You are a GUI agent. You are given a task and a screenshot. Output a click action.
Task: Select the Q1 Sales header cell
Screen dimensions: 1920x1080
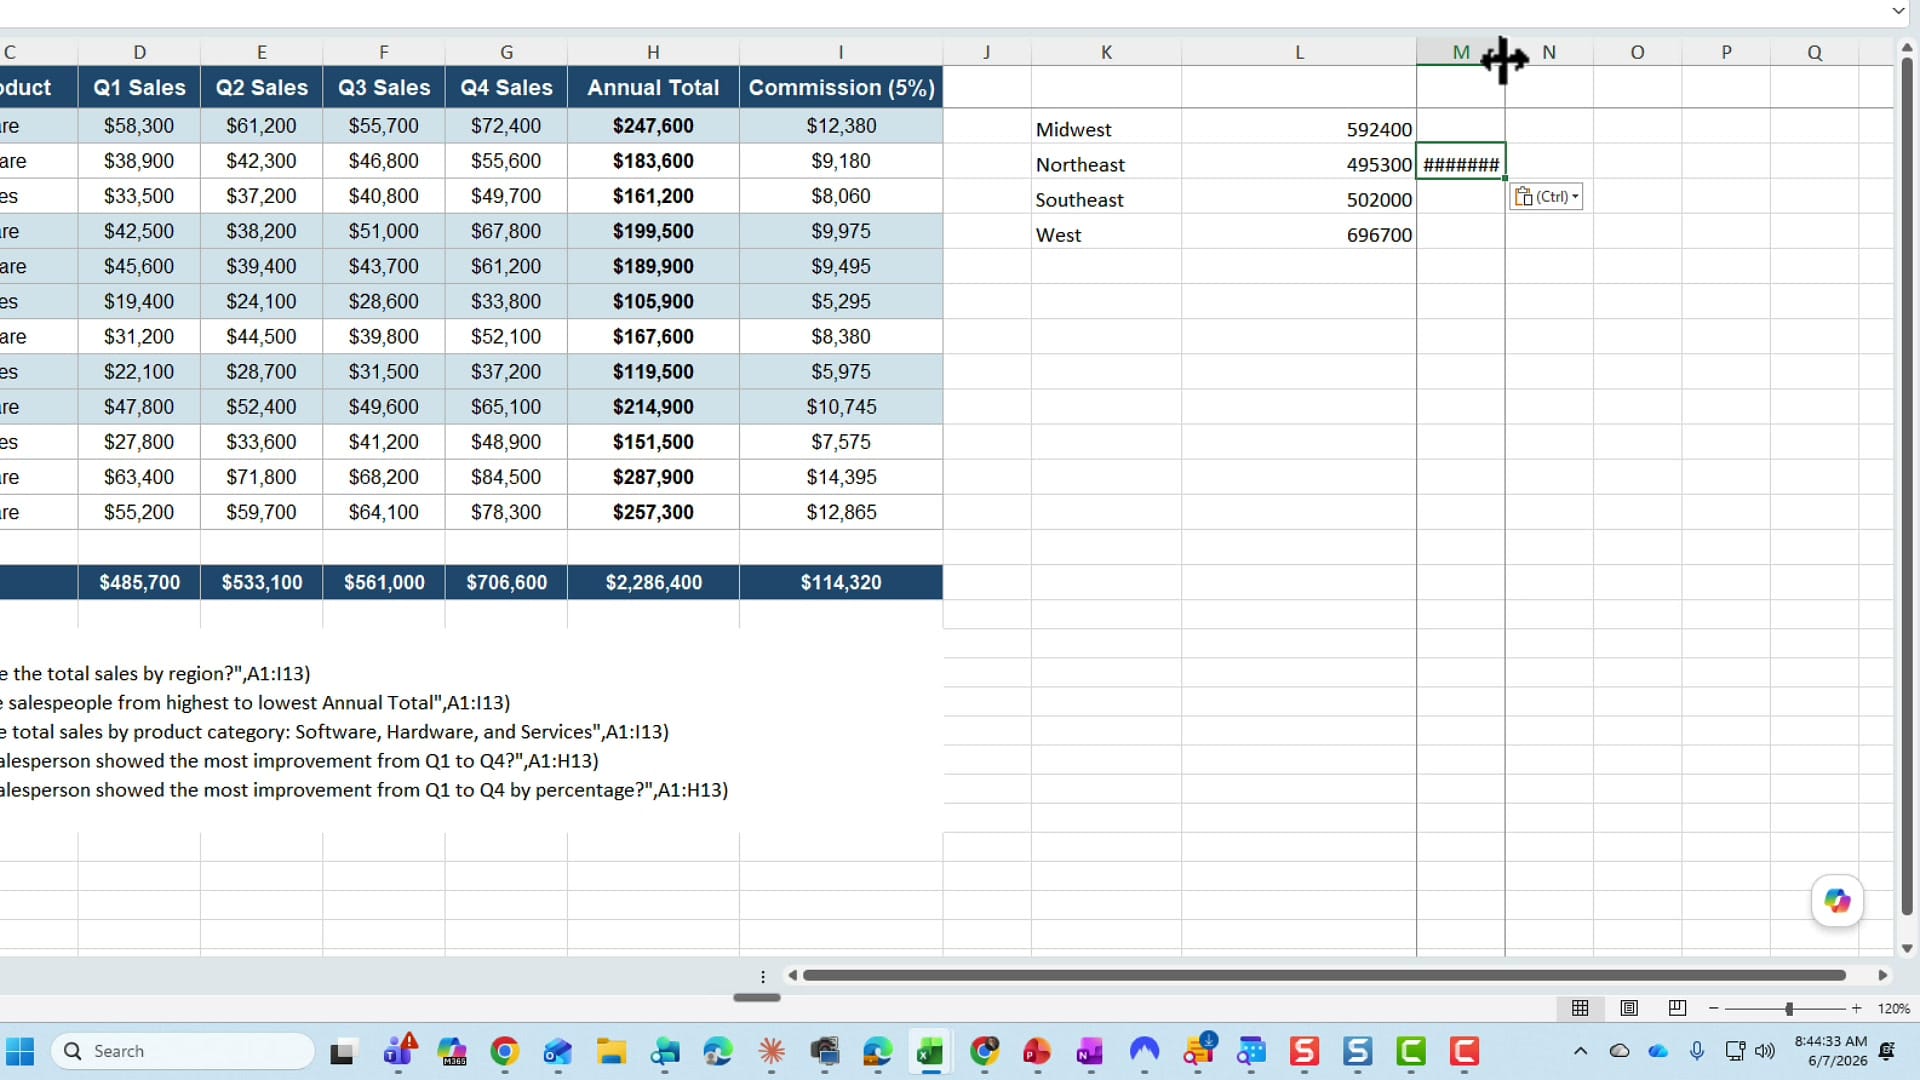tap(139, 87)
